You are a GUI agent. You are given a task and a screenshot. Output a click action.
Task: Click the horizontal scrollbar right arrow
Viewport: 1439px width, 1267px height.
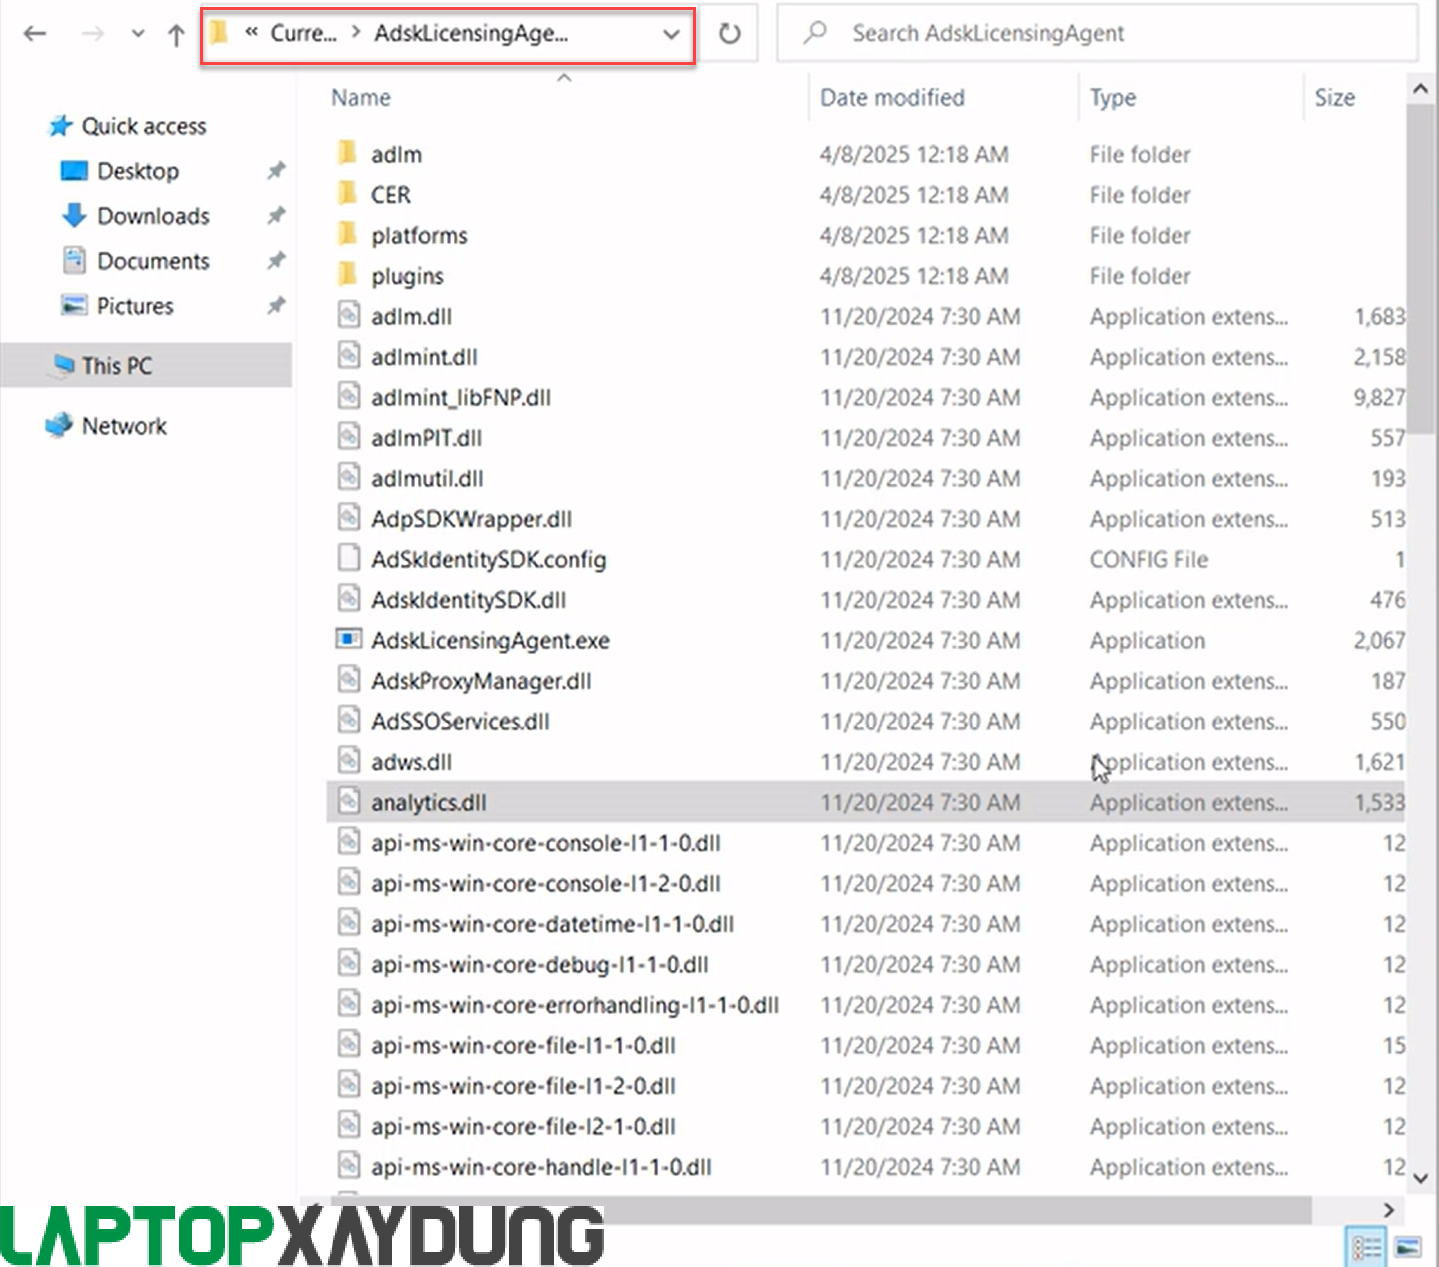coord(1389,1210)
